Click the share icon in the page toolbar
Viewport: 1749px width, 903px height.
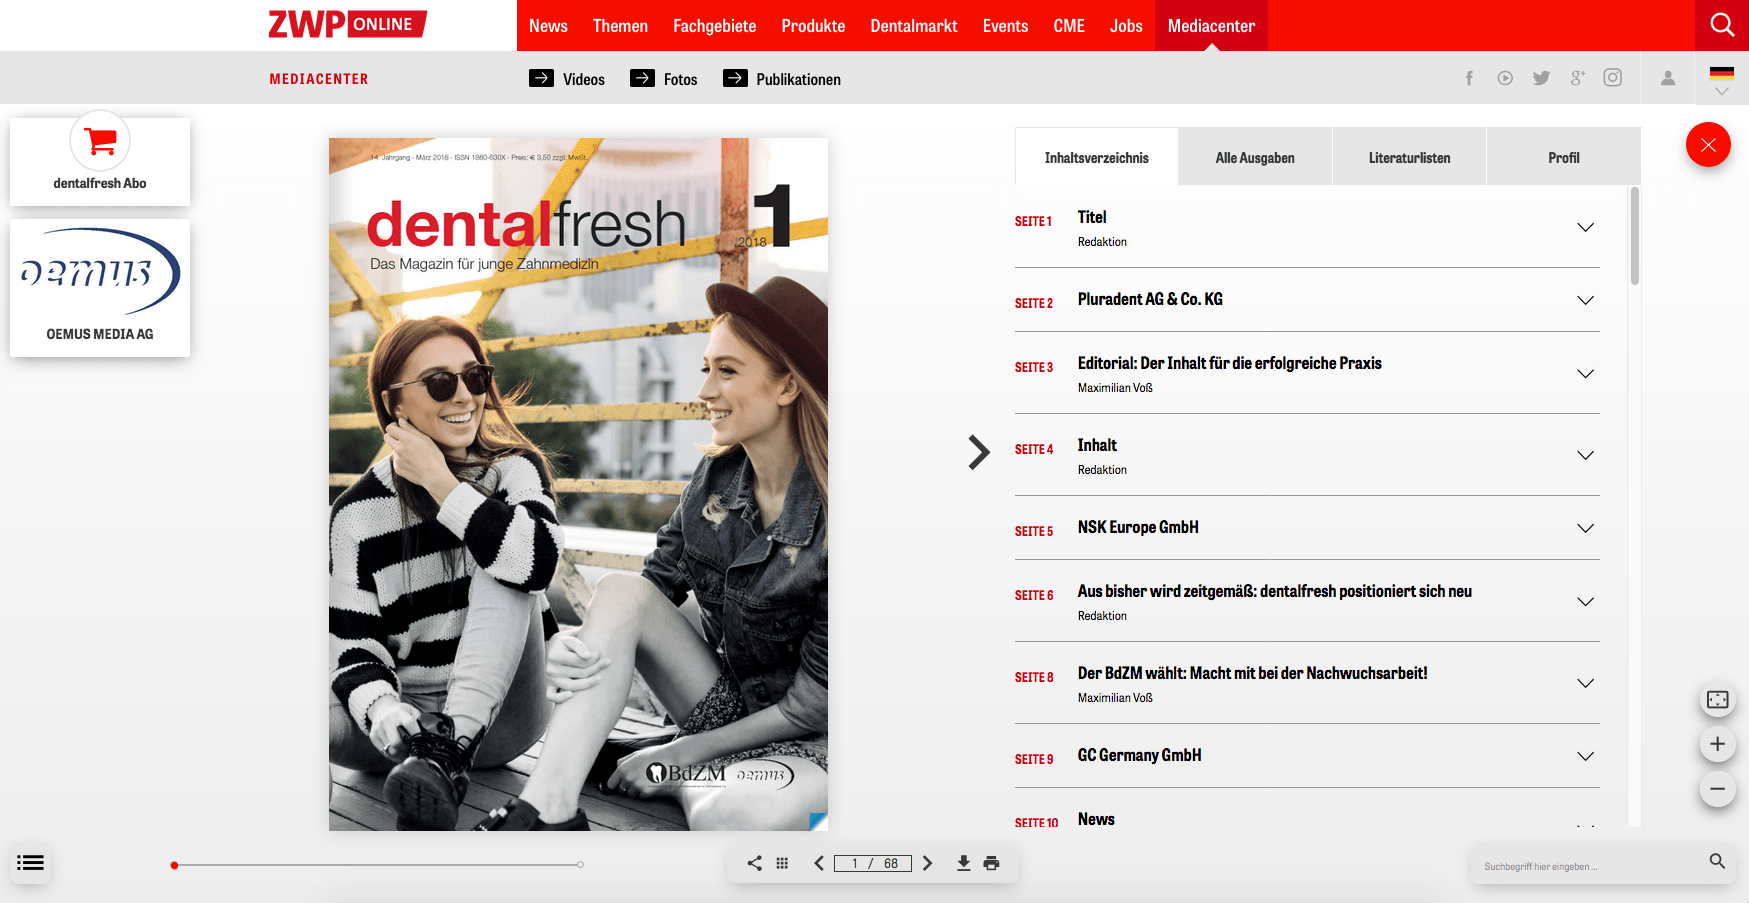point(755,863)
